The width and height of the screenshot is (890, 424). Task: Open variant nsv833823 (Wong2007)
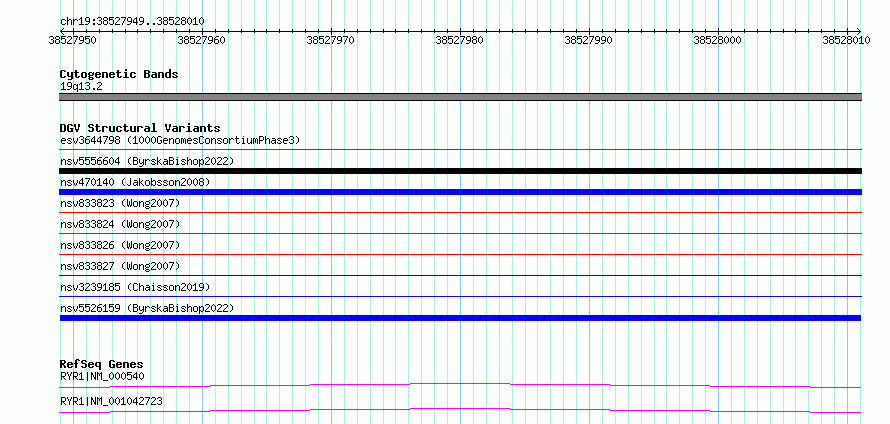pos(120,203)
